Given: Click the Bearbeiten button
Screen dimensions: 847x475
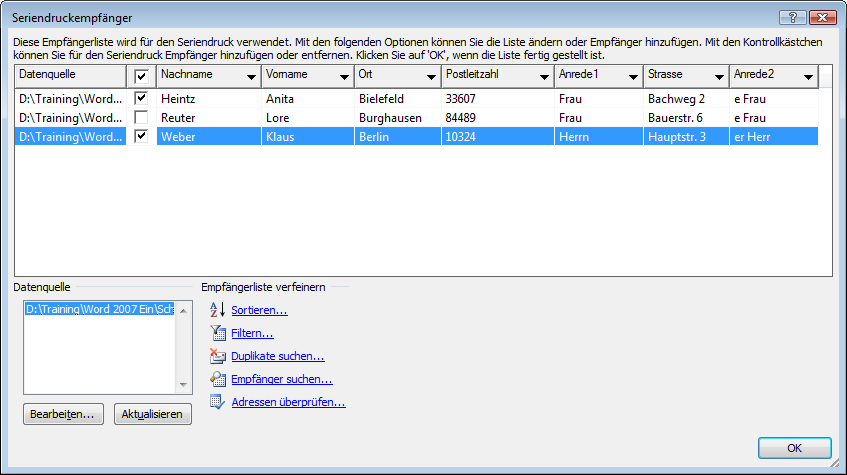Looking at the screenshot, I should point(63,414).
